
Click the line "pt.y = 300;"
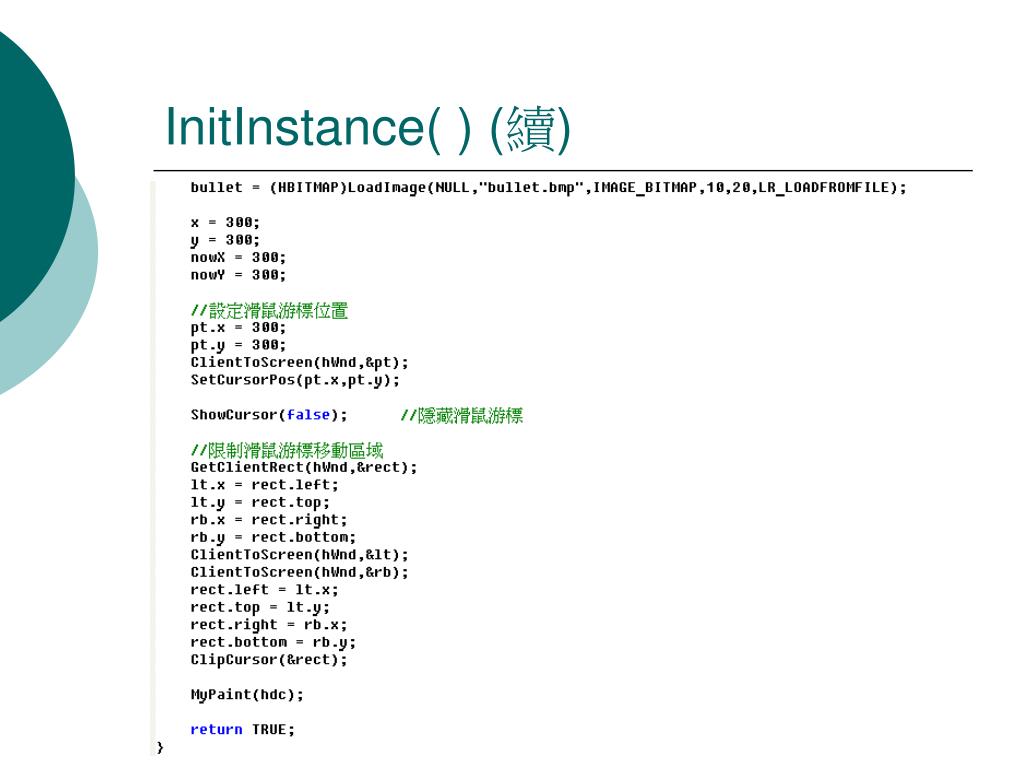(238, 345)
